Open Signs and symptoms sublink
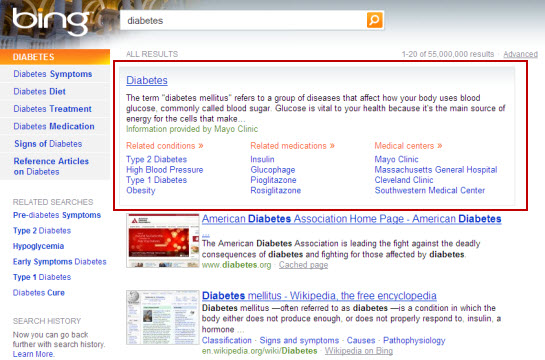545x360 pixels. coord(299,340)
